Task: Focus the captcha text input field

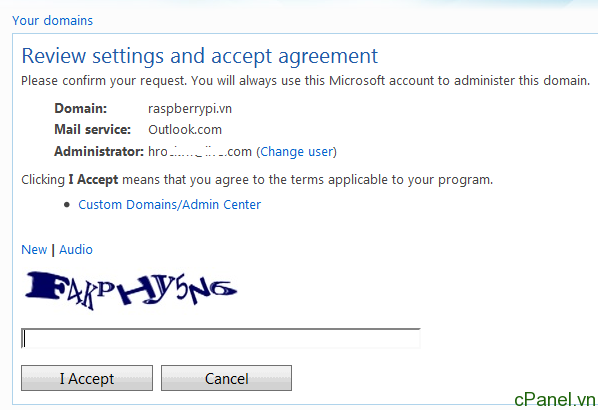Action: [x=220, y=338]
